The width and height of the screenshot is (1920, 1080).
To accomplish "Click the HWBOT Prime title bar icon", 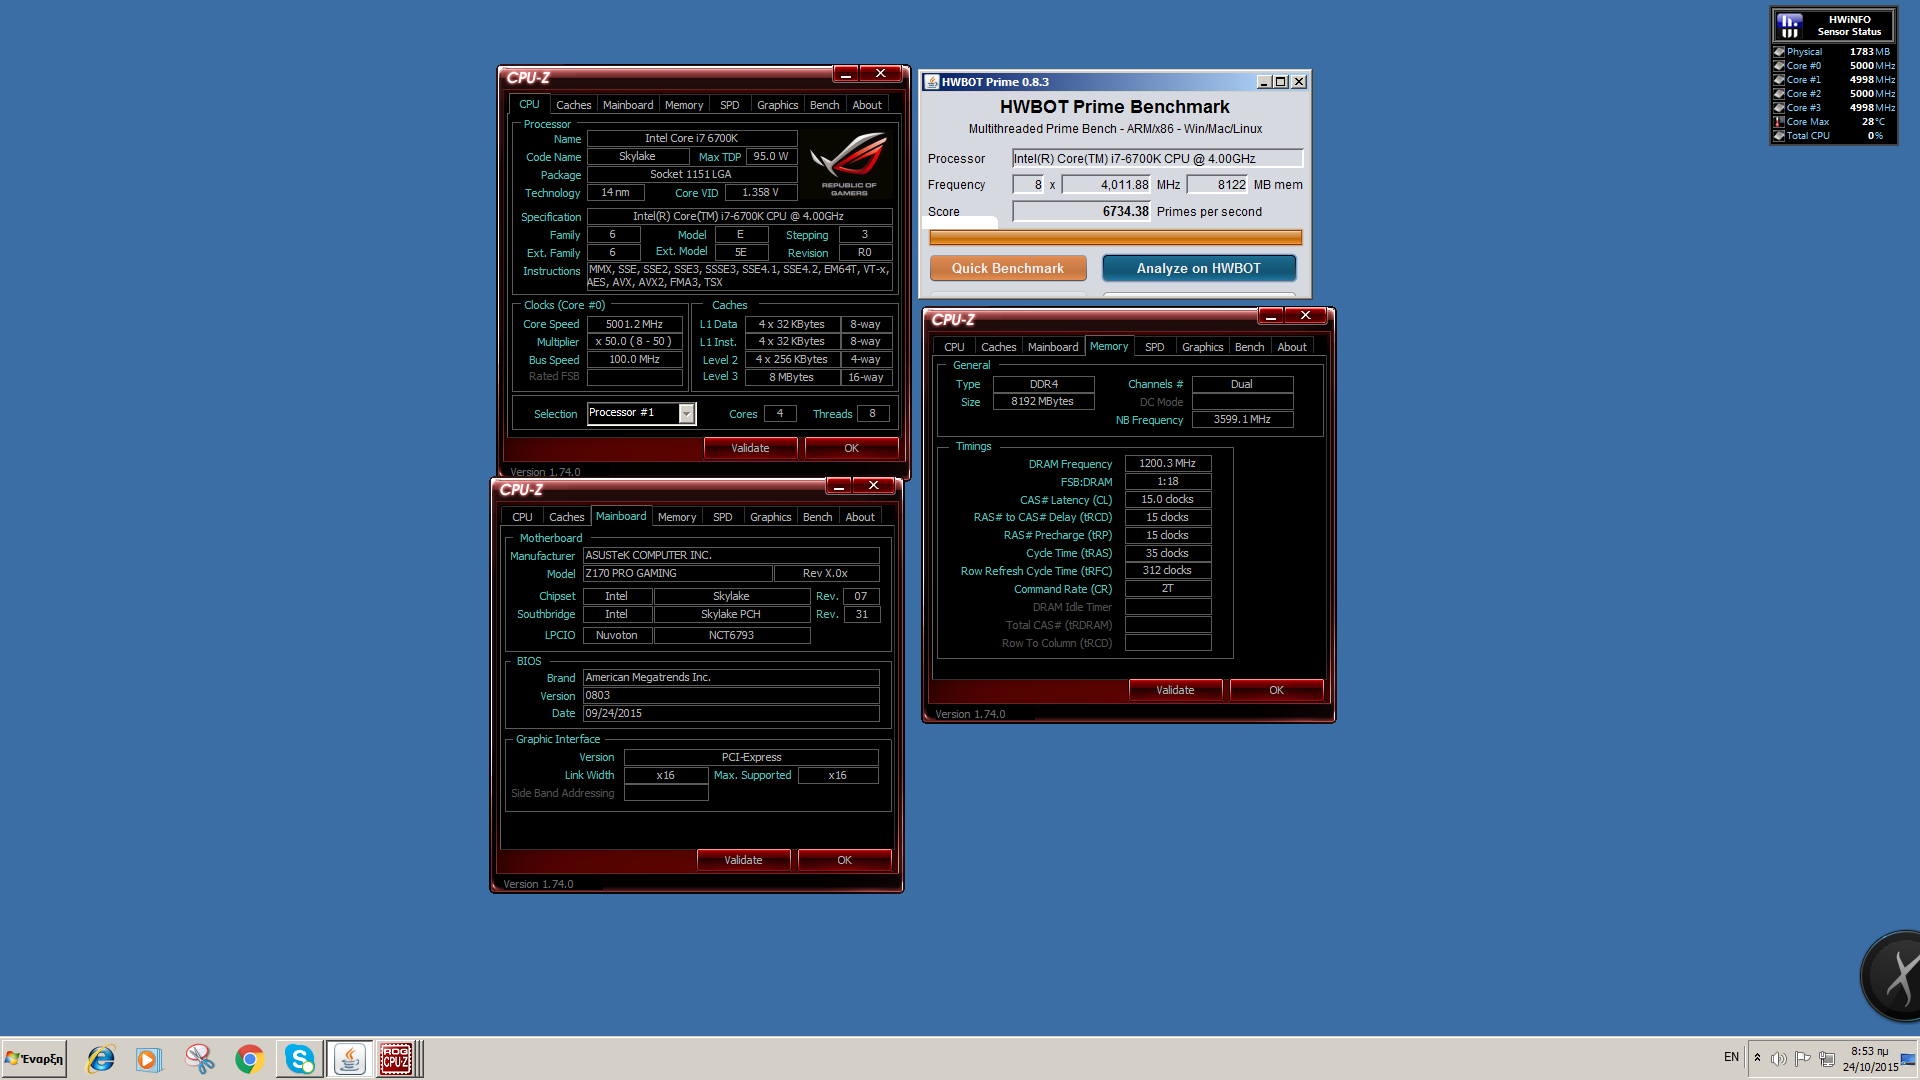I will click(x=932, y=82).
